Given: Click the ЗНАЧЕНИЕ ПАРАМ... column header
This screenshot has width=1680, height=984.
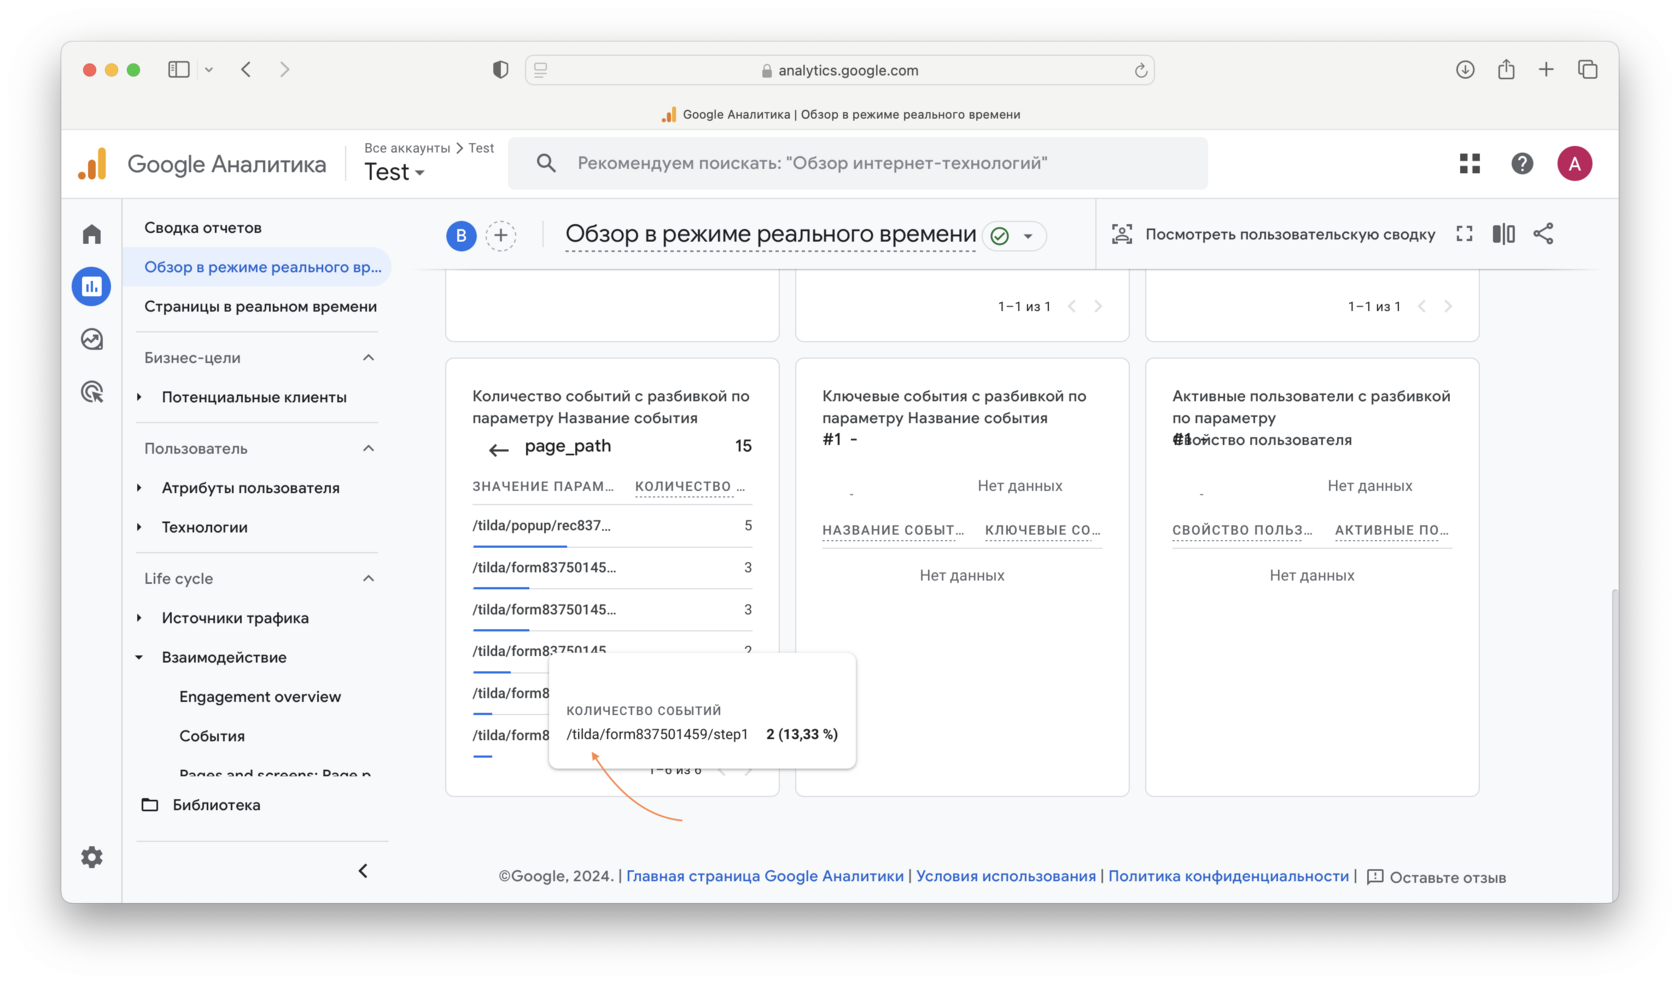Looking at the screenshot, I should (543, 487).
